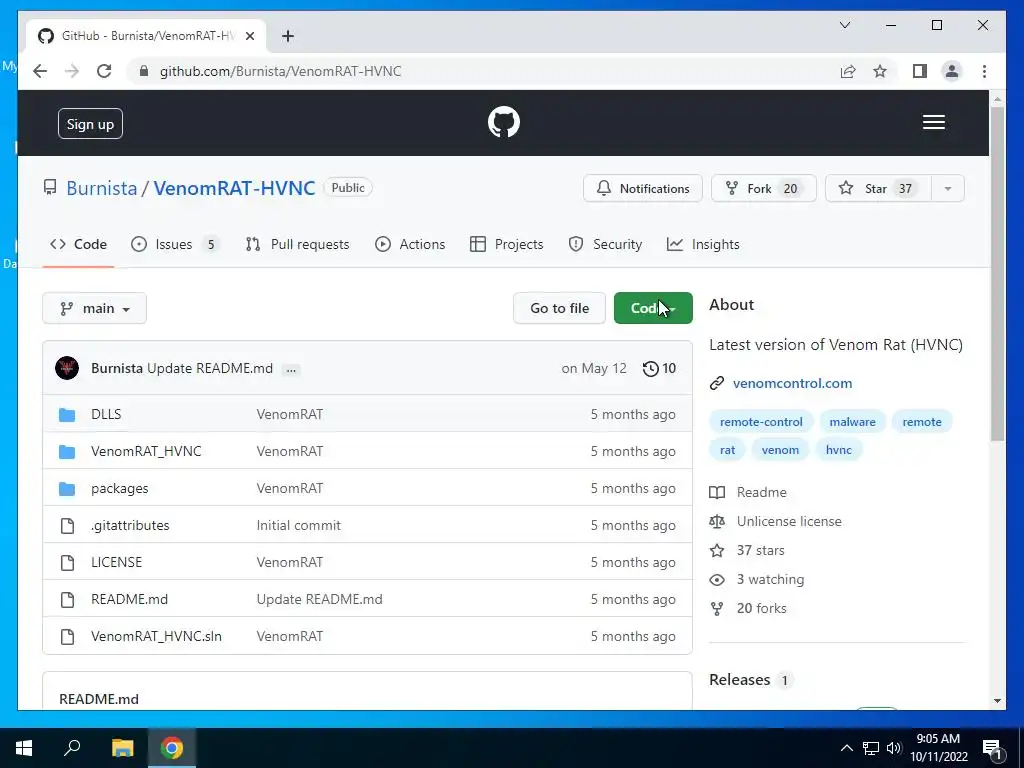Open the VenomRAT-HVNC repository name link
This screenshot has height=768, width=1024.
[x=234, y=188]
